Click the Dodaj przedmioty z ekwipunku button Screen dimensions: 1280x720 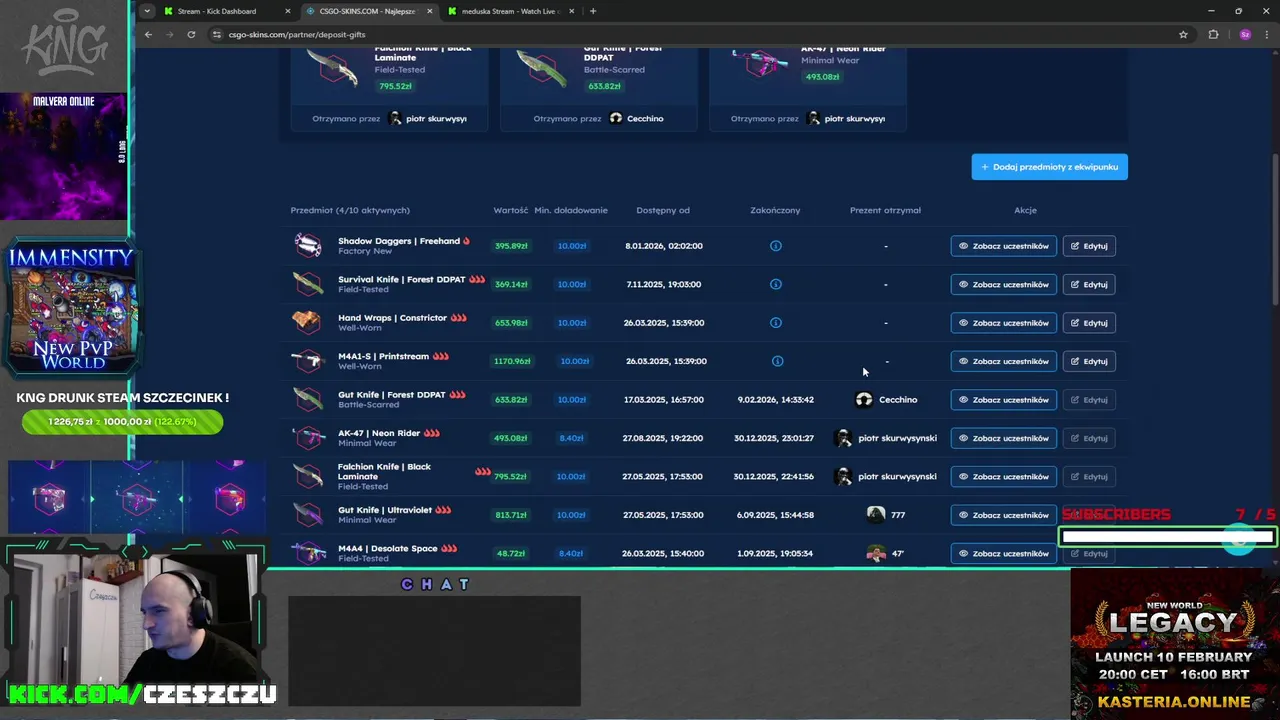point(1049,167)
